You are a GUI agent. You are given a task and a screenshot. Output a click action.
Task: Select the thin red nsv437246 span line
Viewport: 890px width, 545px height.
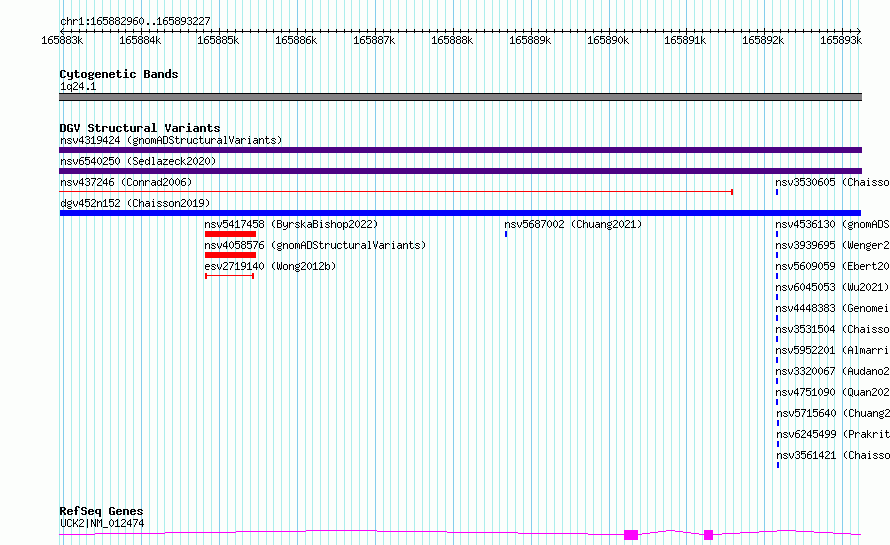coord(396,192)
